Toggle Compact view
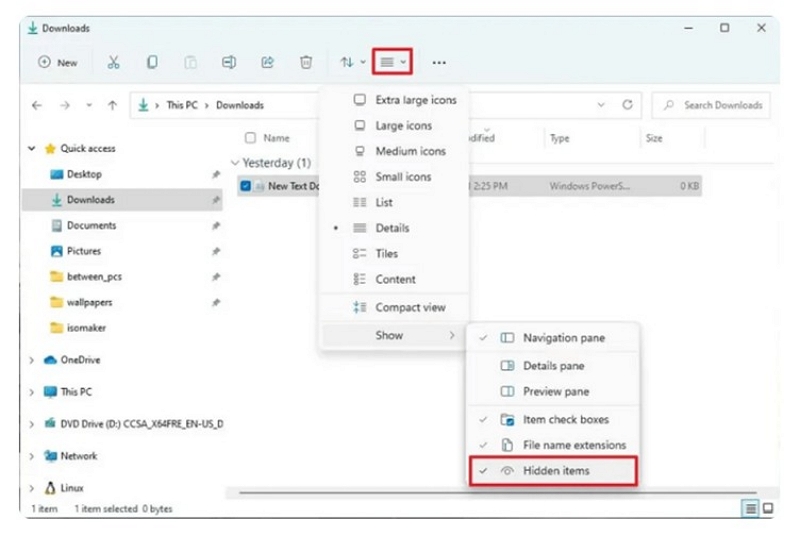Viewport: 800px width, 536px height. point(394,307)
